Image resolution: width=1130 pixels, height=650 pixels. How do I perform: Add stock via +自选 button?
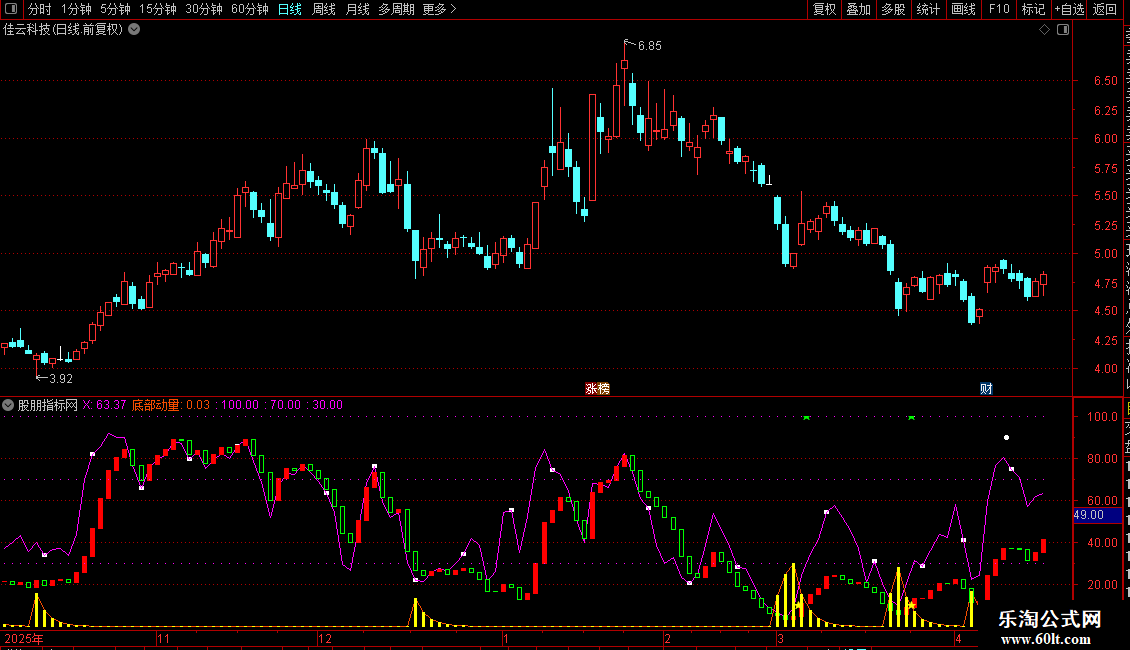[x=1069, y=9]
